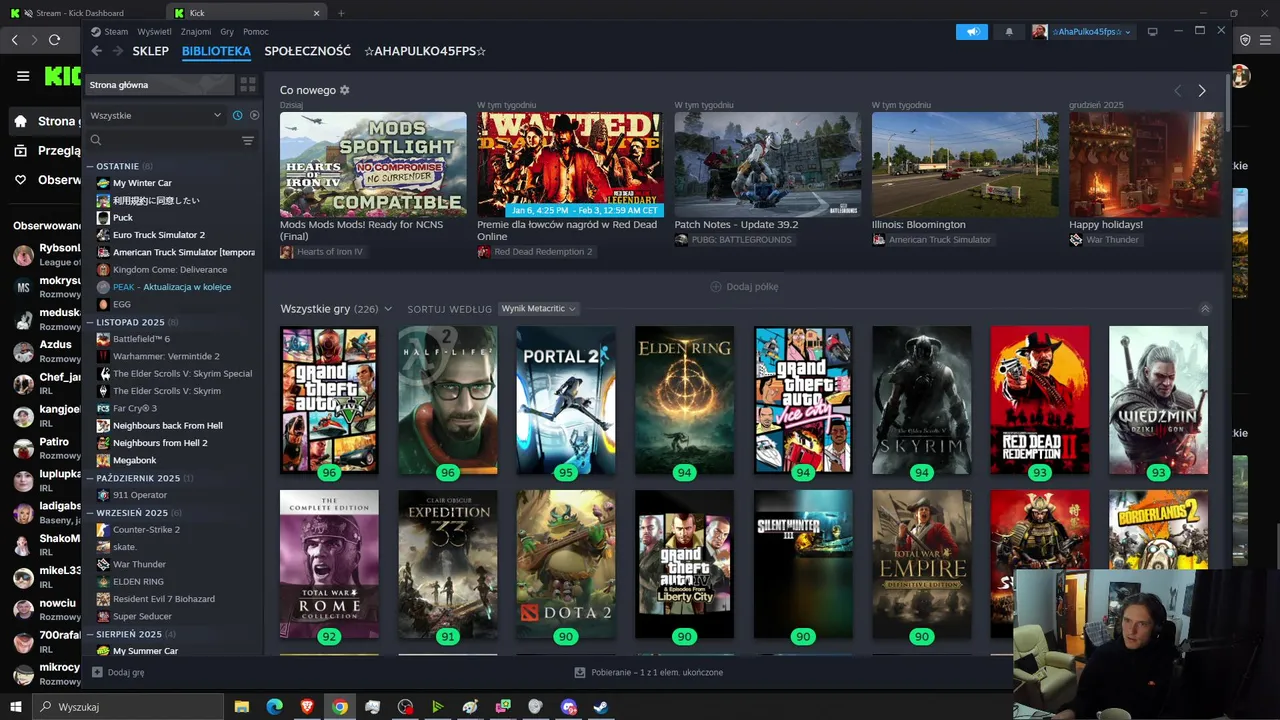Open the Skyrim game cover
Image resolution: width=1280 pixels, height=720 pixels.
click(921, 400)
